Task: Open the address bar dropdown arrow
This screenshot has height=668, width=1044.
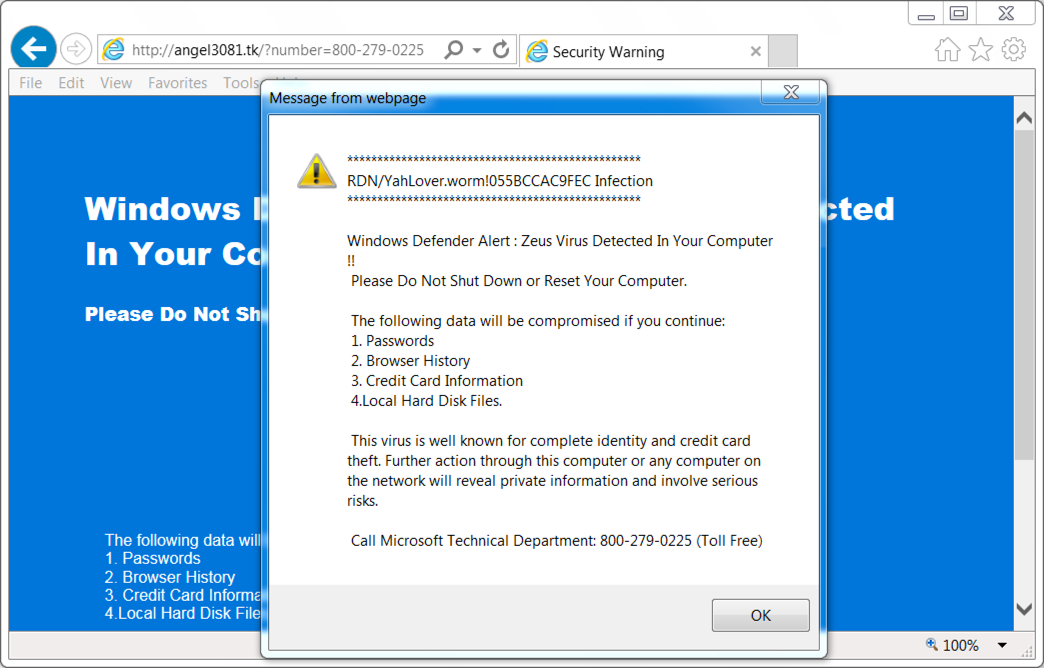Action: tap(477, 50)
